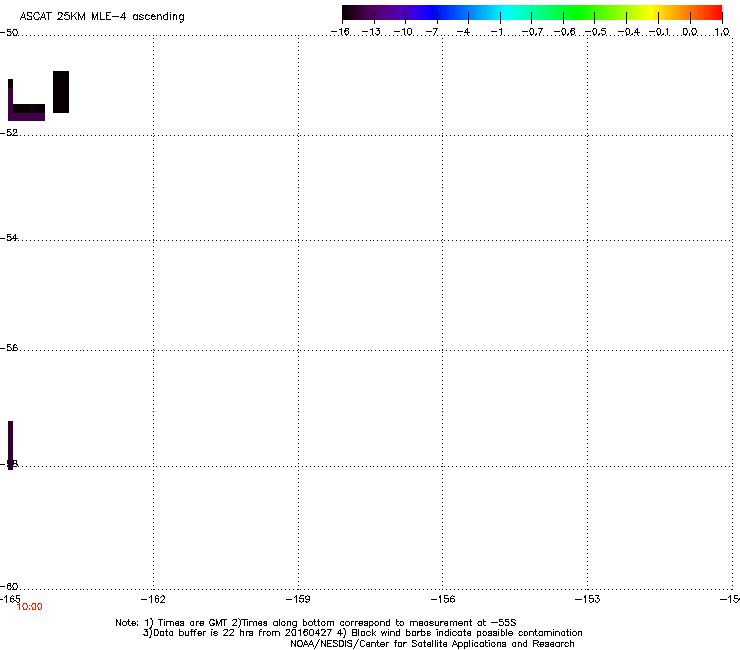This screenshot has height=650, width=740.
Task: Click the colorbar label '-13'
Action: [371, 32]
